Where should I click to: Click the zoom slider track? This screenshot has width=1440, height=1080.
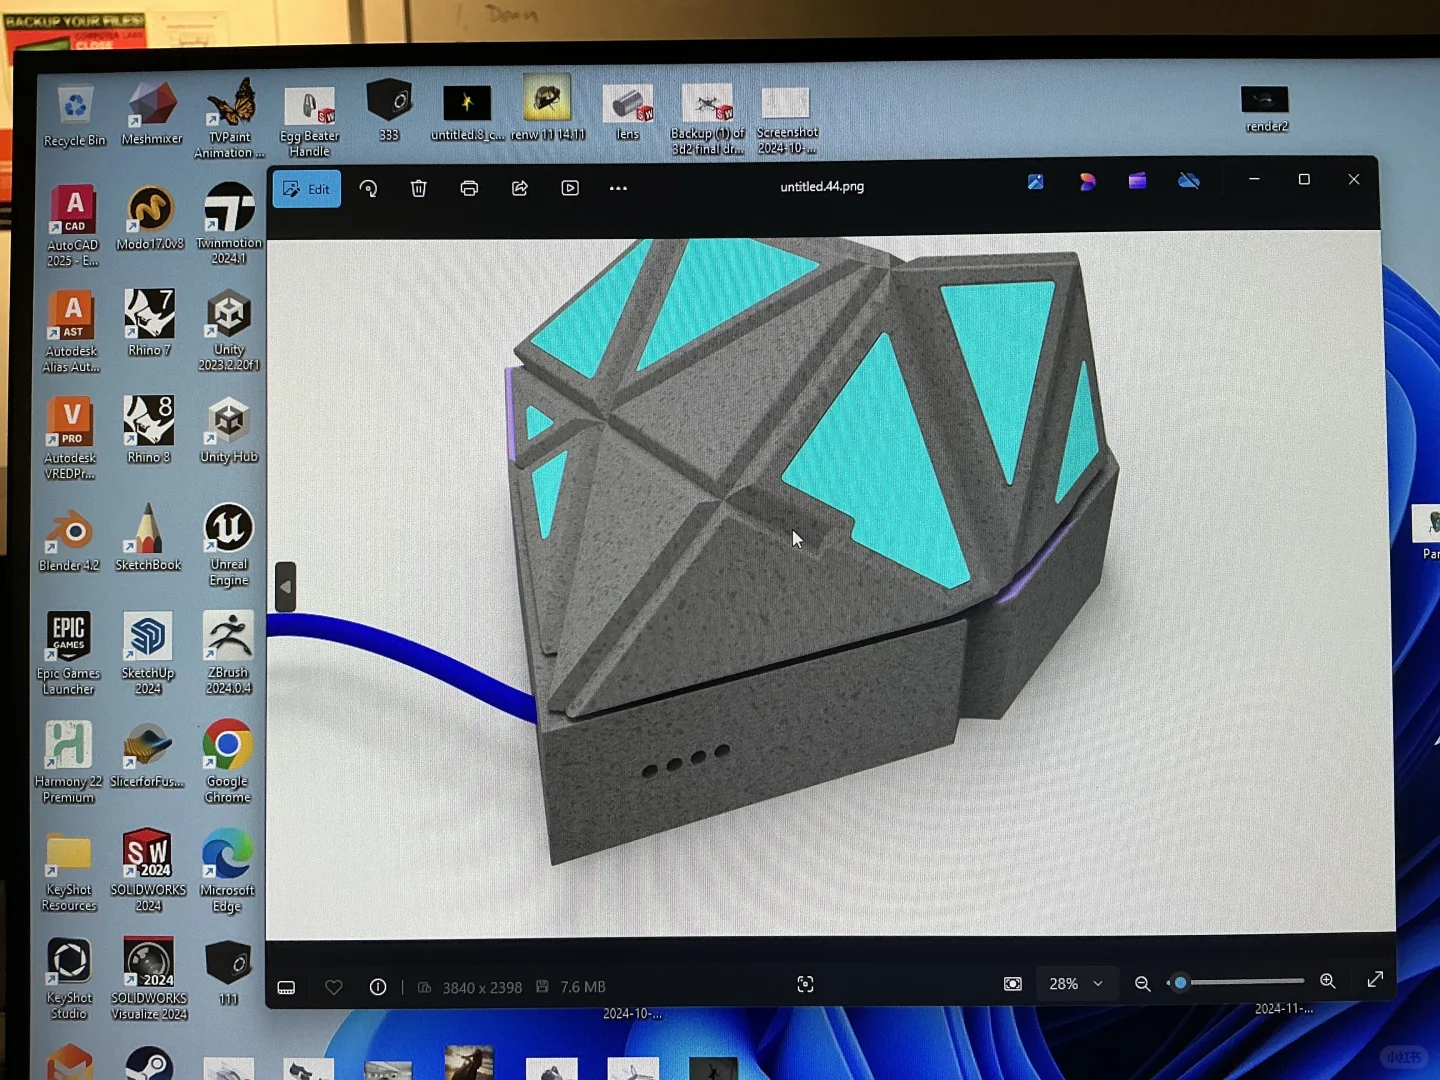1237,982
